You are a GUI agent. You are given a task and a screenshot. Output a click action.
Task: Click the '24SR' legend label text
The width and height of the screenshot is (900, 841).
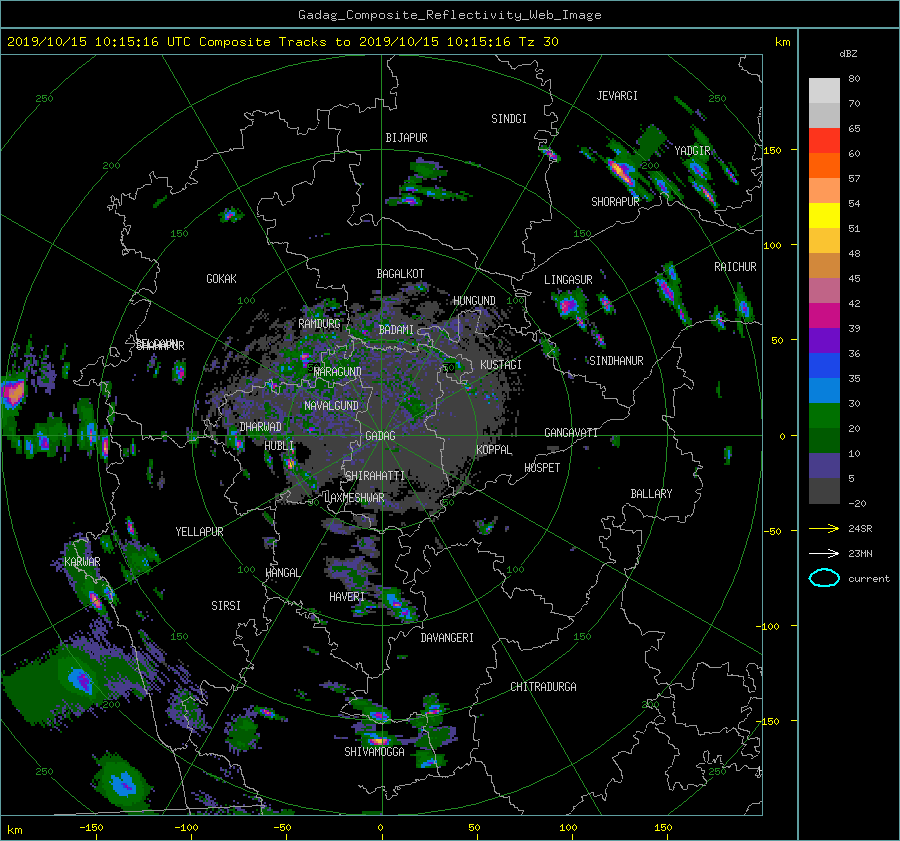(x=860, y=529)
